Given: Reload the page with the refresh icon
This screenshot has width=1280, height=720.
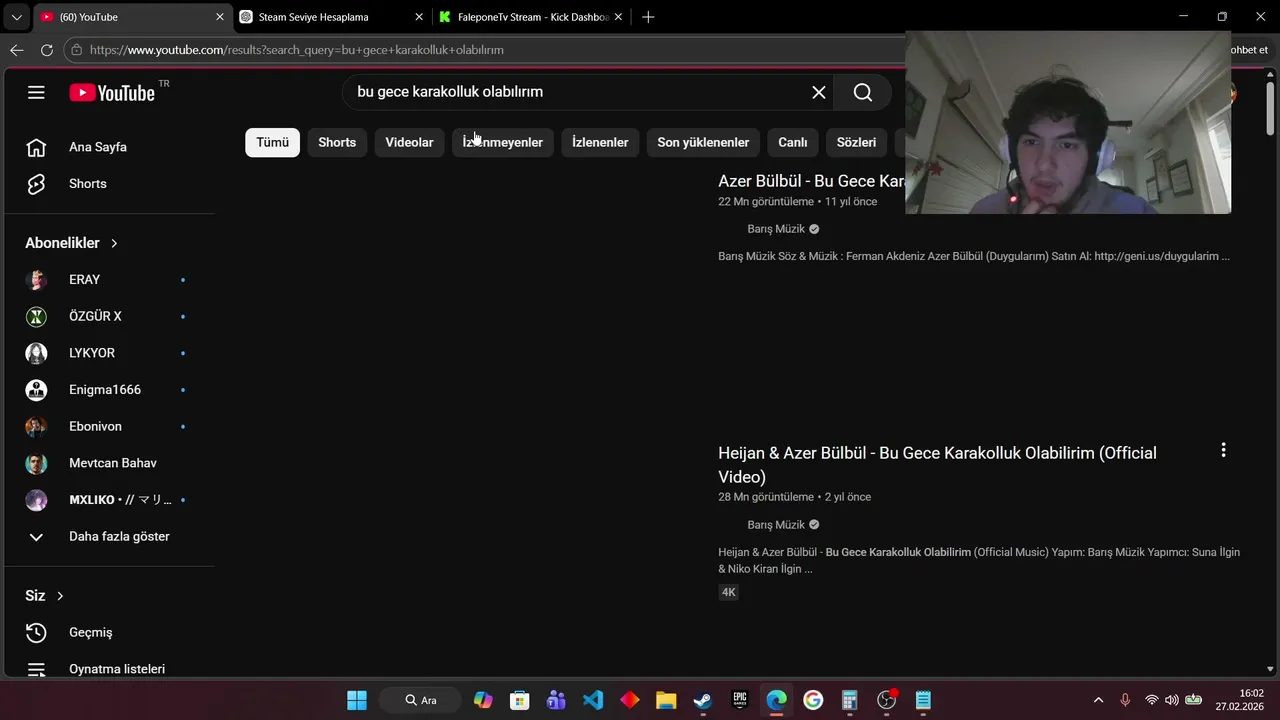Looking at the screenshot, I should click(x=47, y=50).
